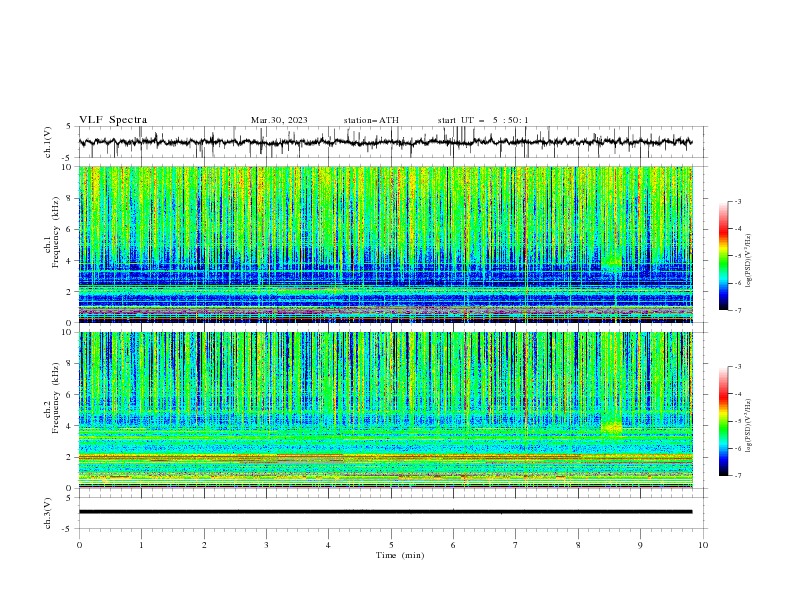Click the "-5" label on lower color bar

tap(737, 421)
